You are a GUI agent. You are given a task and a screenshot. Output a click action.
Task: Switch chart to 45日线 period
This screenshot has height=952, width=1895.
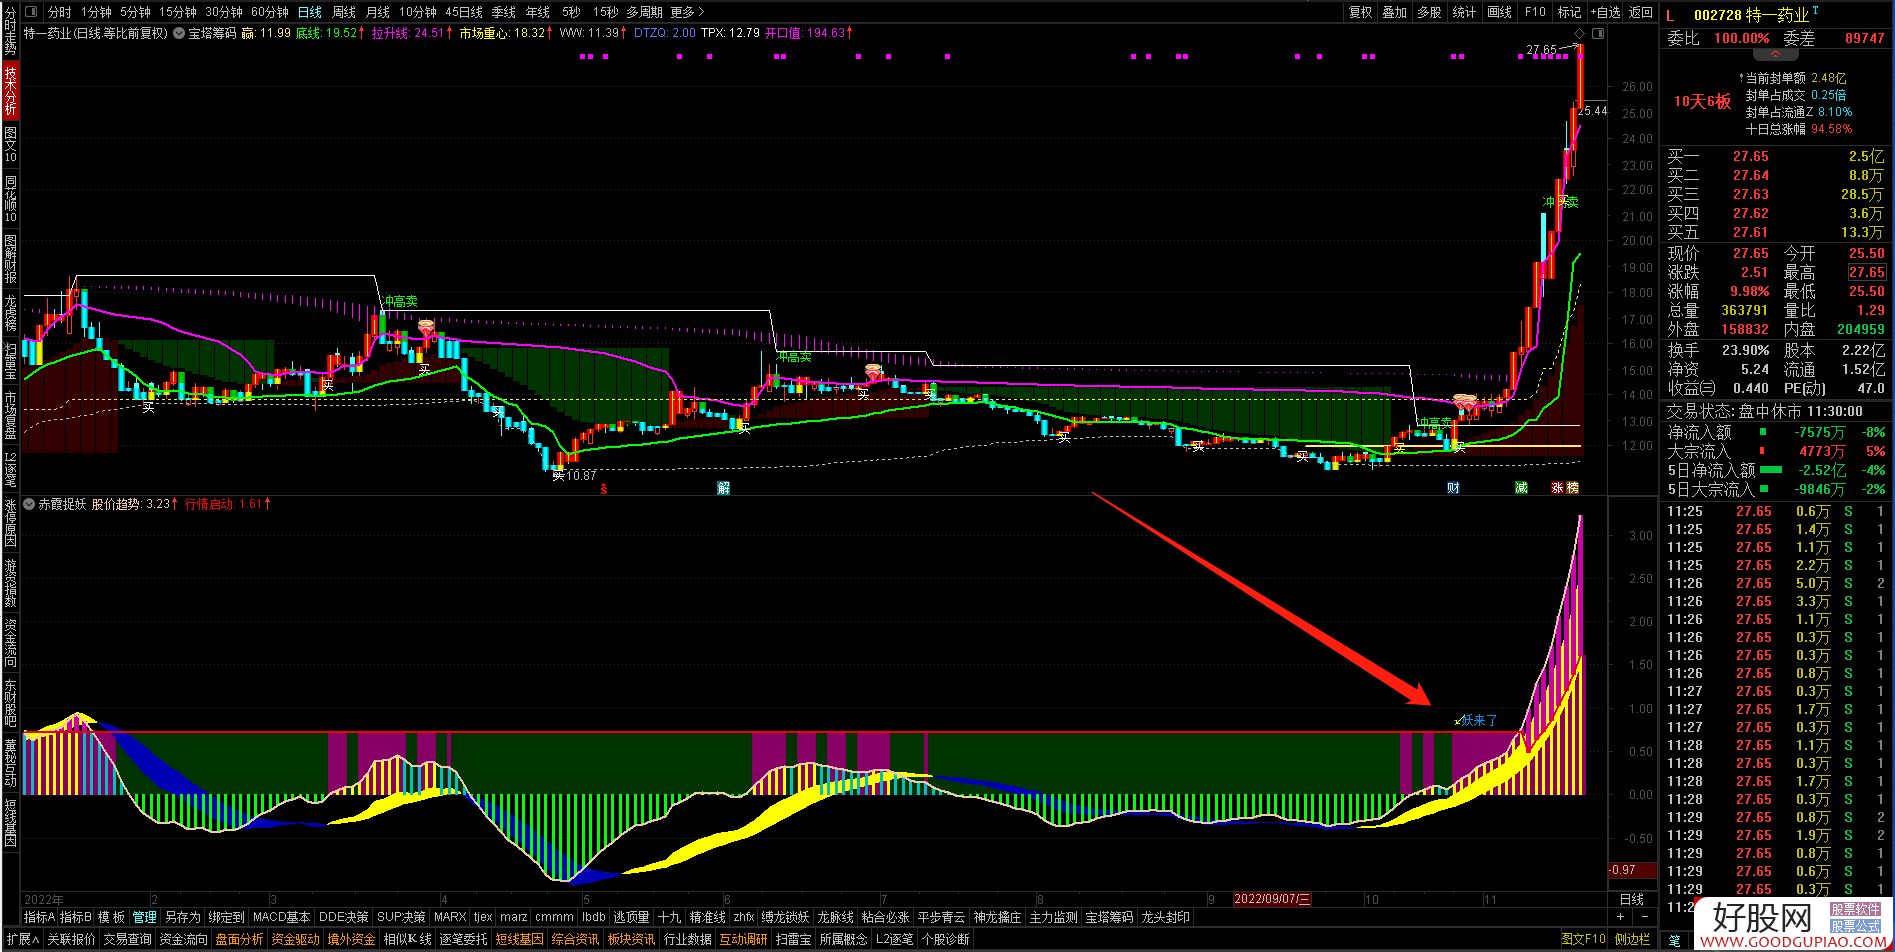click(464, 12)
